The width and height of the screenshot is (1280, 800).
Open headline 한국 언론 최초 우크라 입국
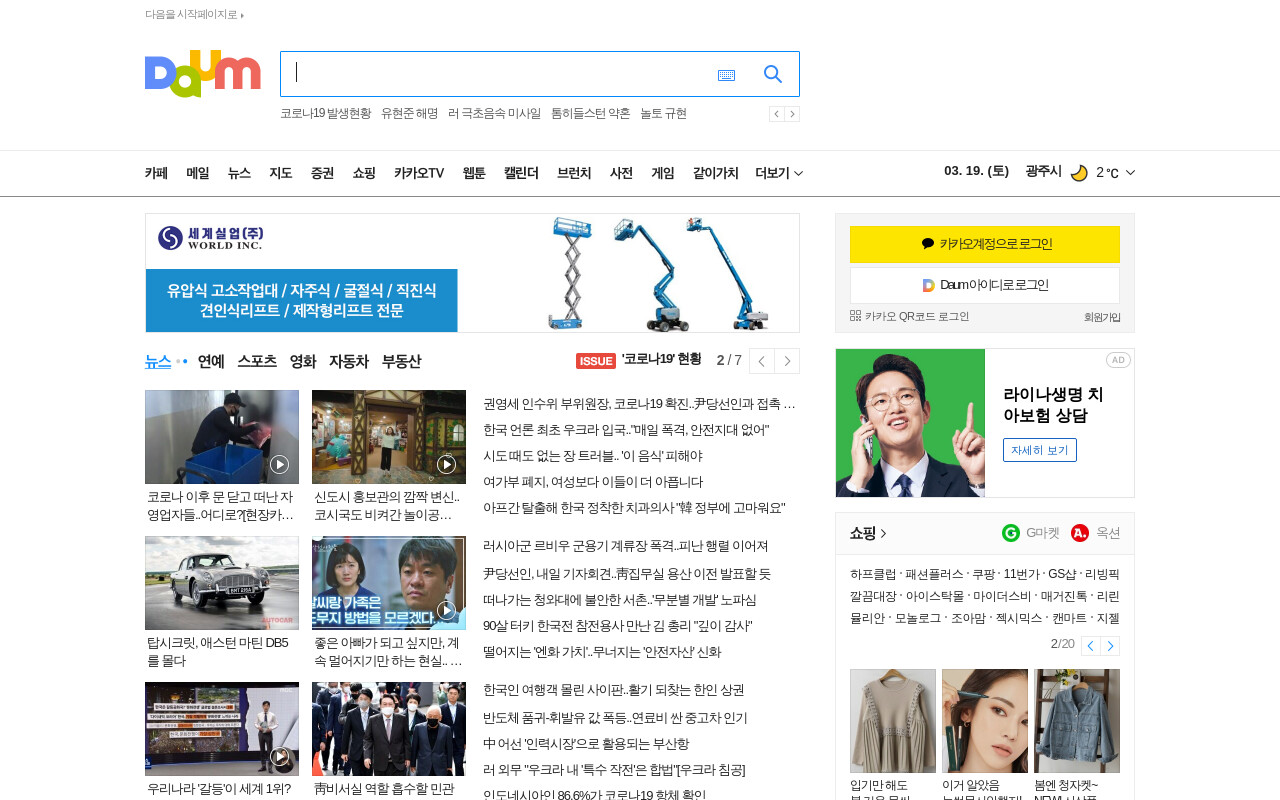(x=626, y=430)
